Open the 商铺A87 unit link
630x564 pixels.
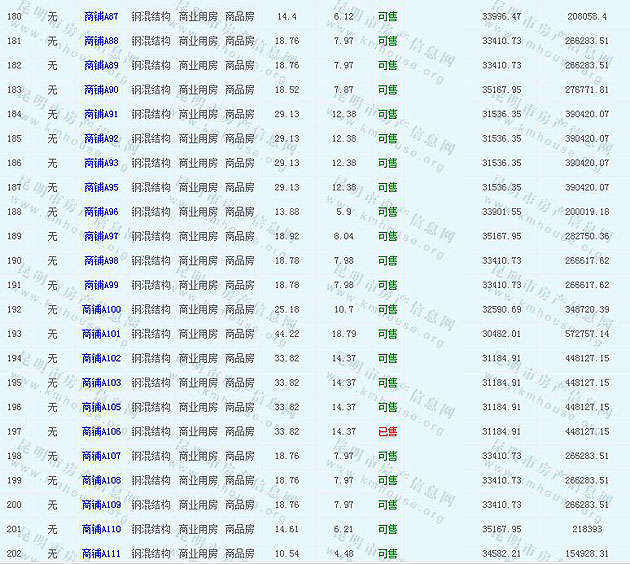point(101,17)
